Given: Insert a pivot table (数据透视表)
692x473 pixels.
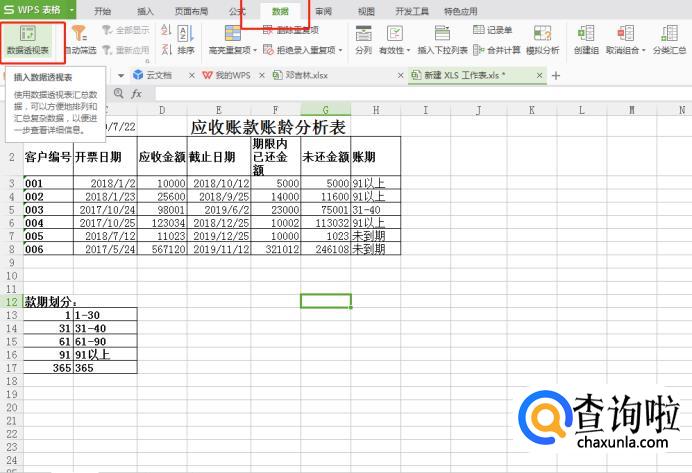Looking at the screenshot, I should (x=28, y=41).
